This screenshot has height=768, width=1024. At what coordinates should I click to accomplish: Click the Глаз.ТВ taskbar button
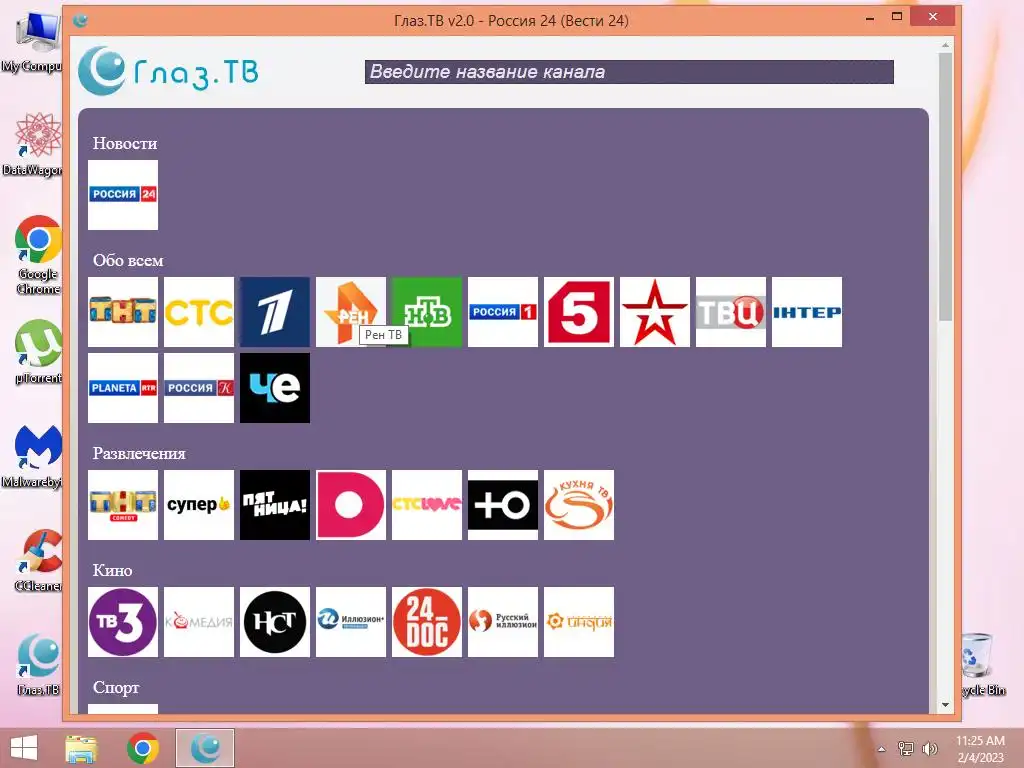pos(205,748)
